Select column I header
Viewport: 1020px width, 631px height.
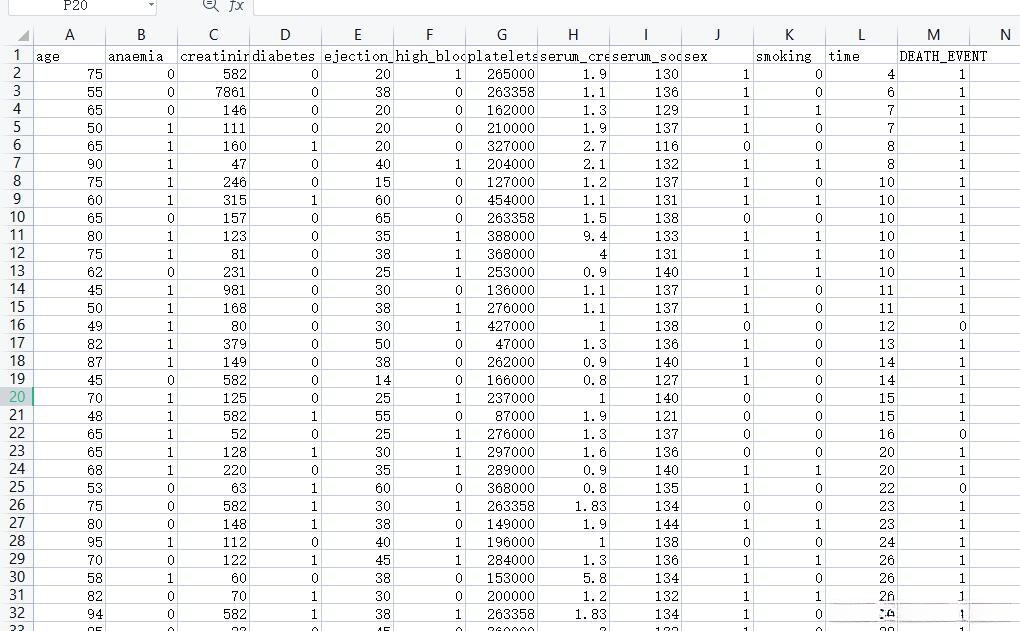(x=645, y=35)
